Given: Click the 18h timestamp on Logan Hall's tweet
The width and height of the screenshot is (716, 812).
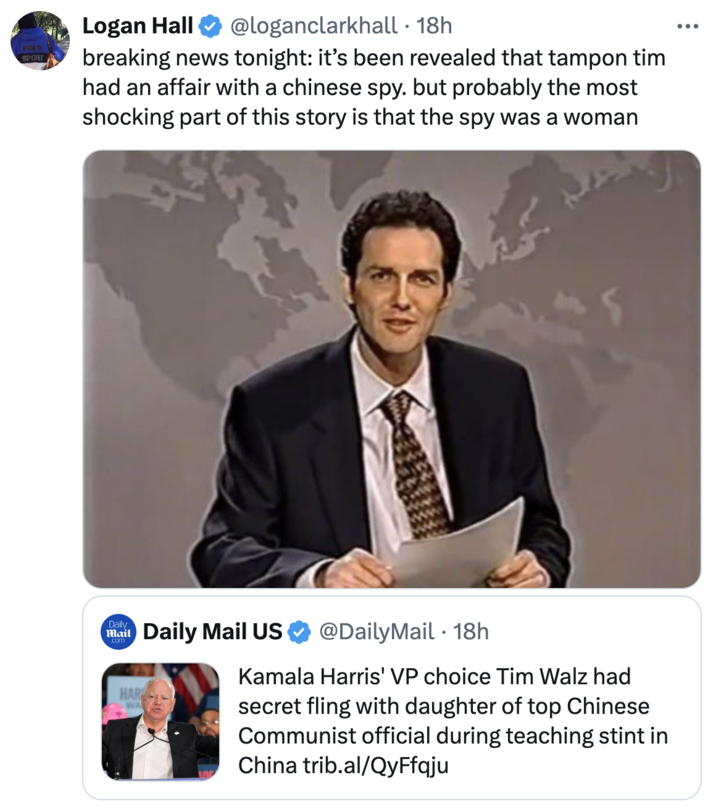Looking at the screenshot, I should (x=435, y=24).
